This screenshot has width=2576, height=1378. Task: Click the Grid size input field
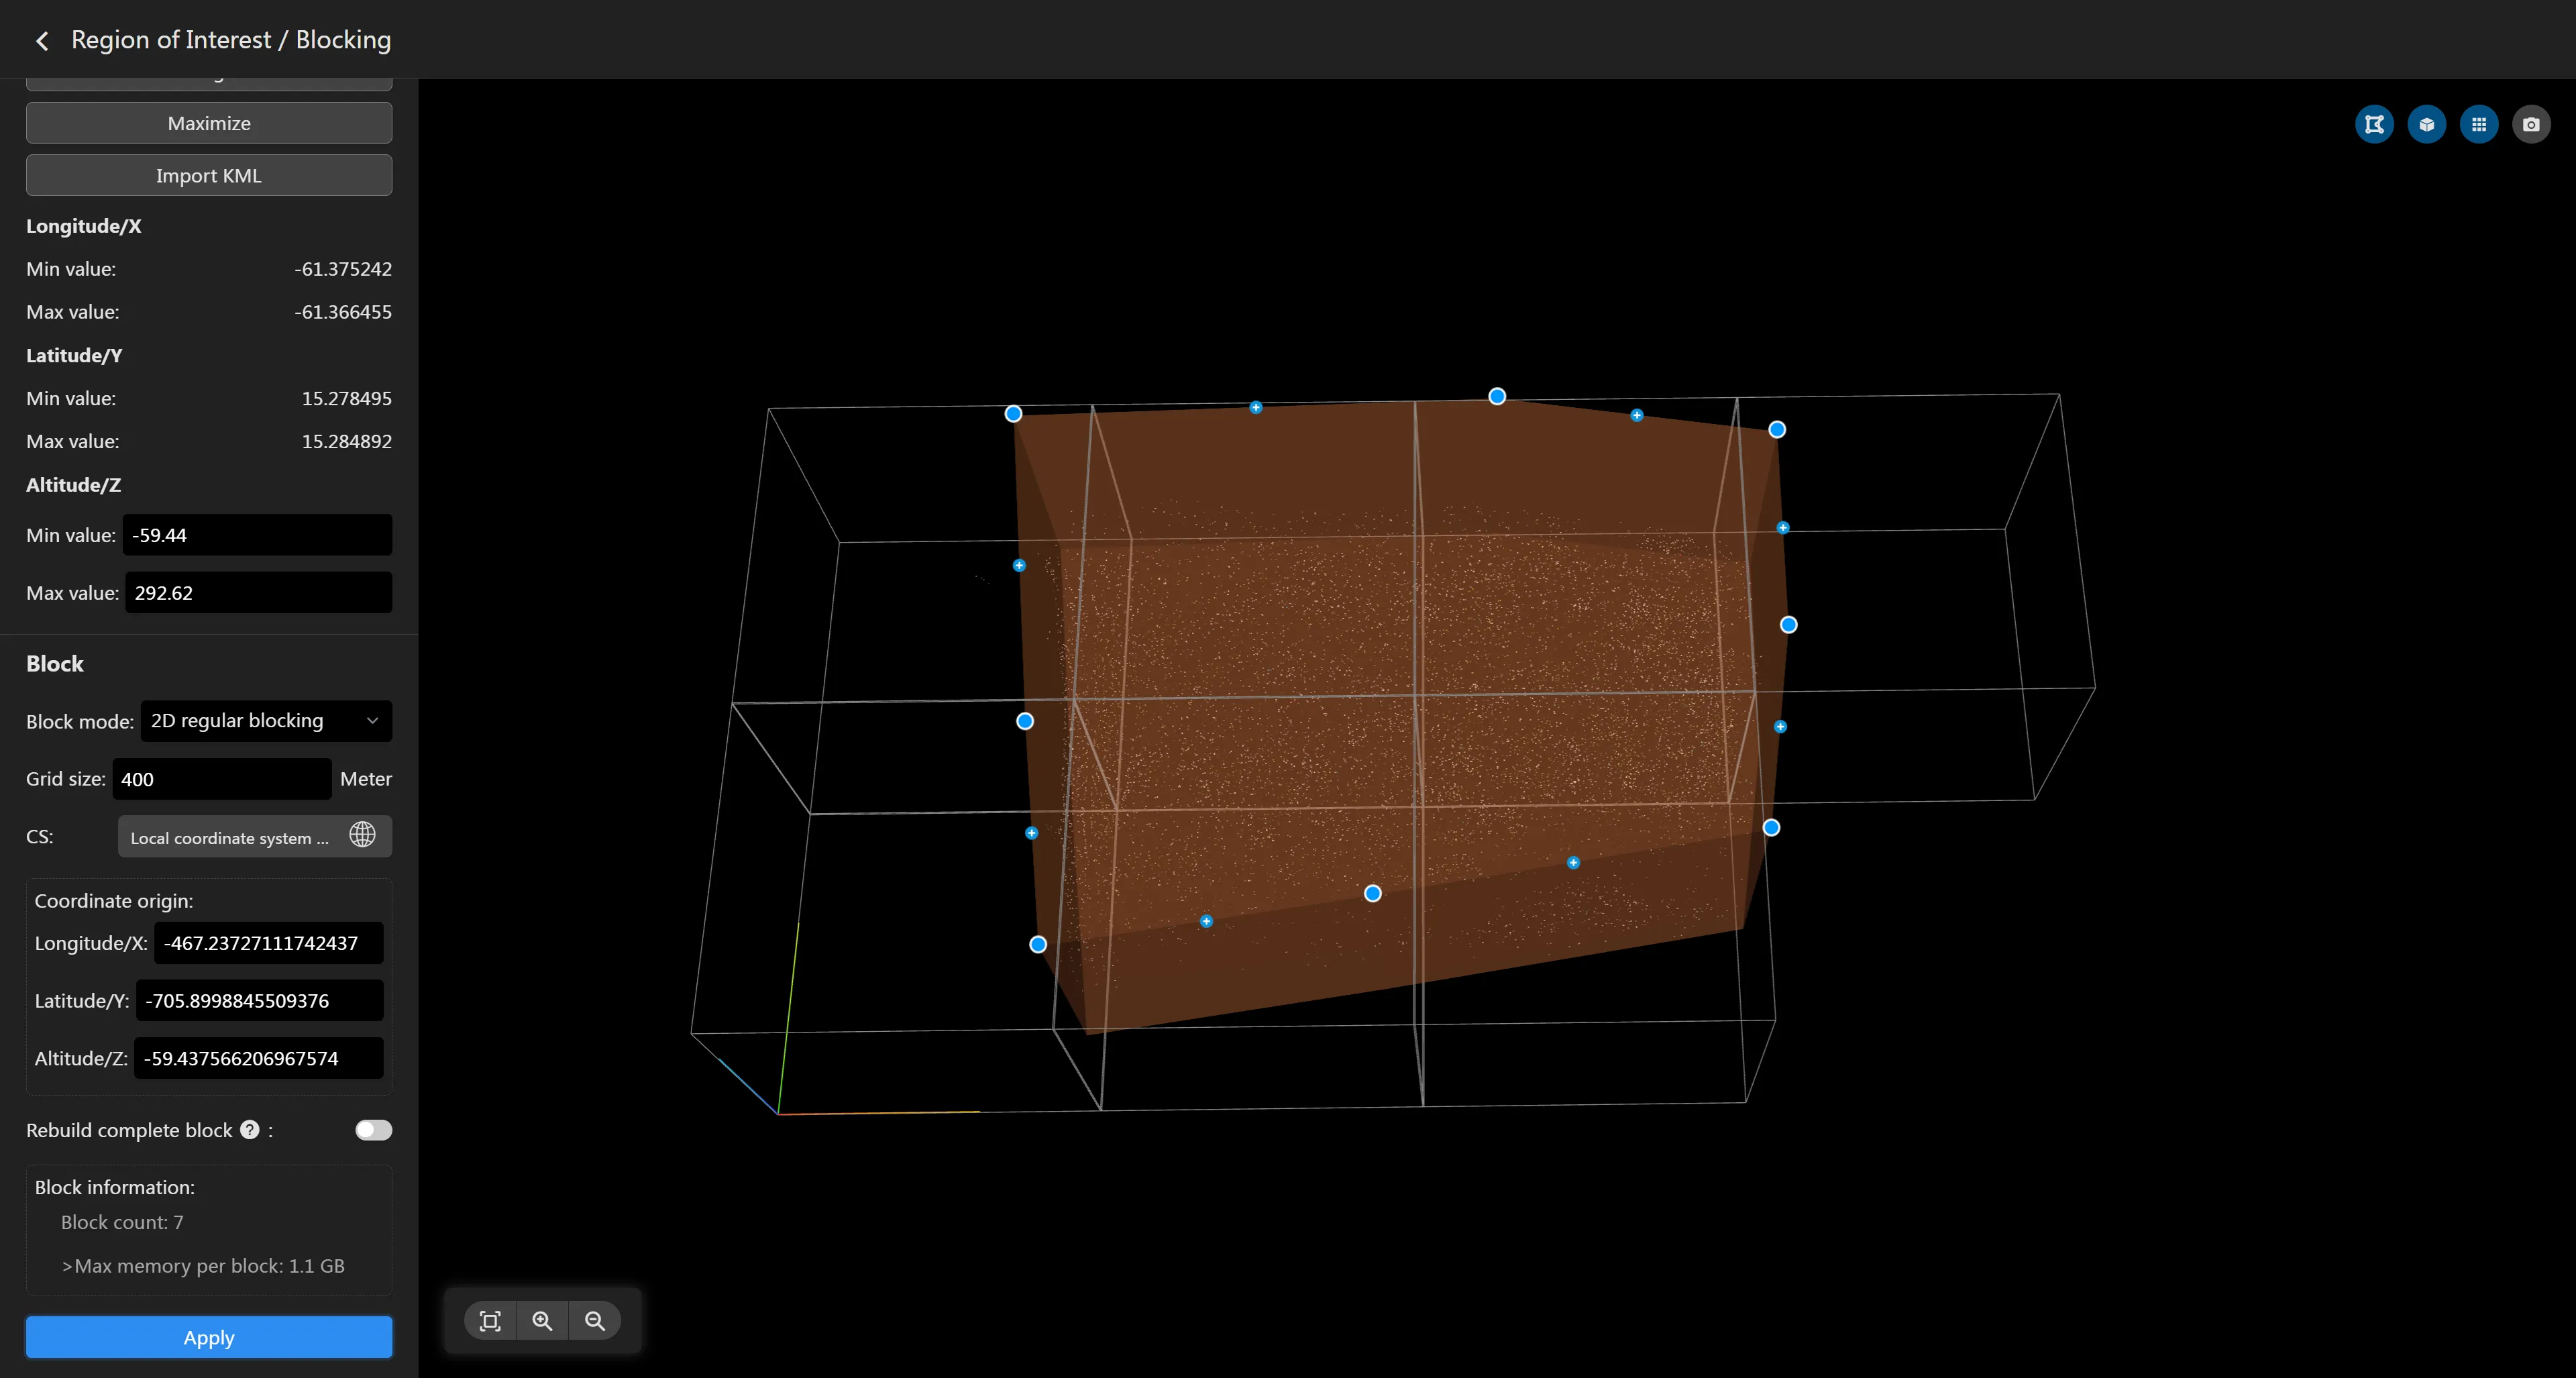[x=221, y=779]
